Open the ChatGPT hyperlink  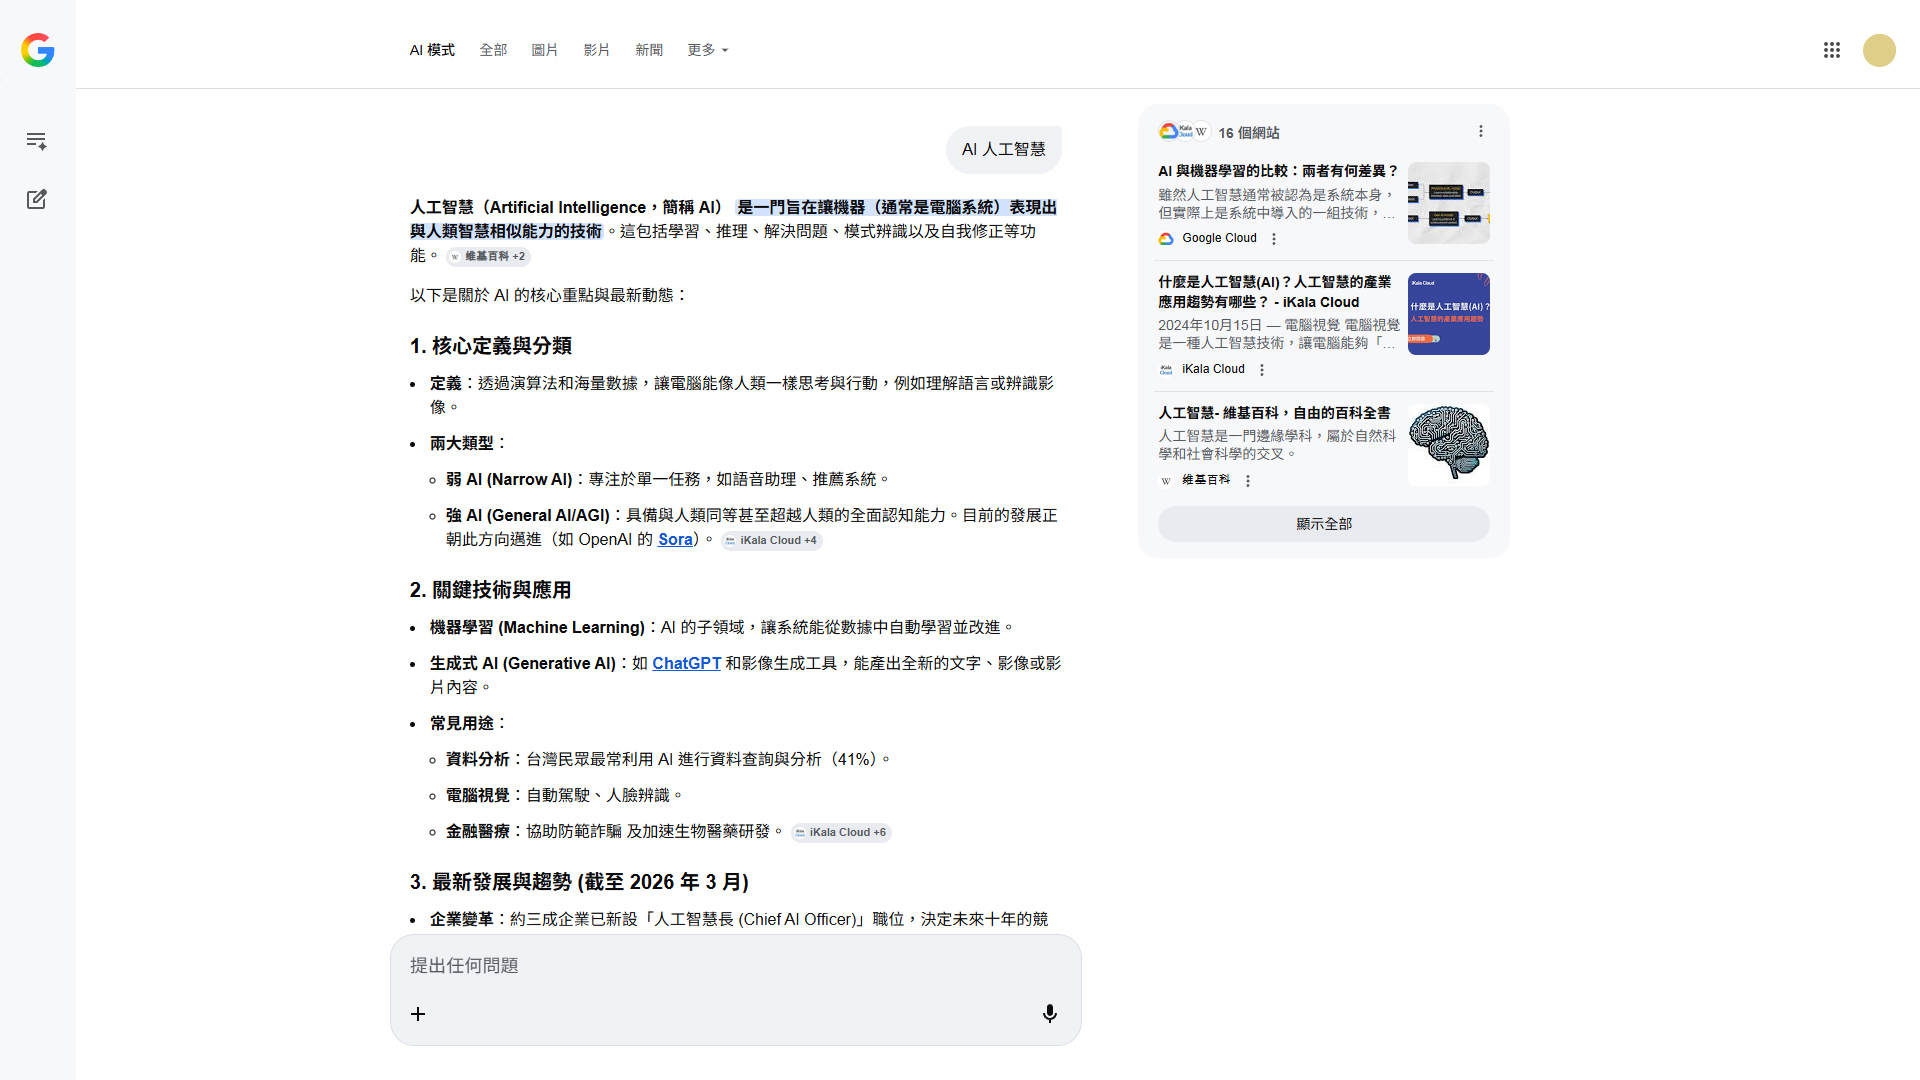click(x=686, y=663)
